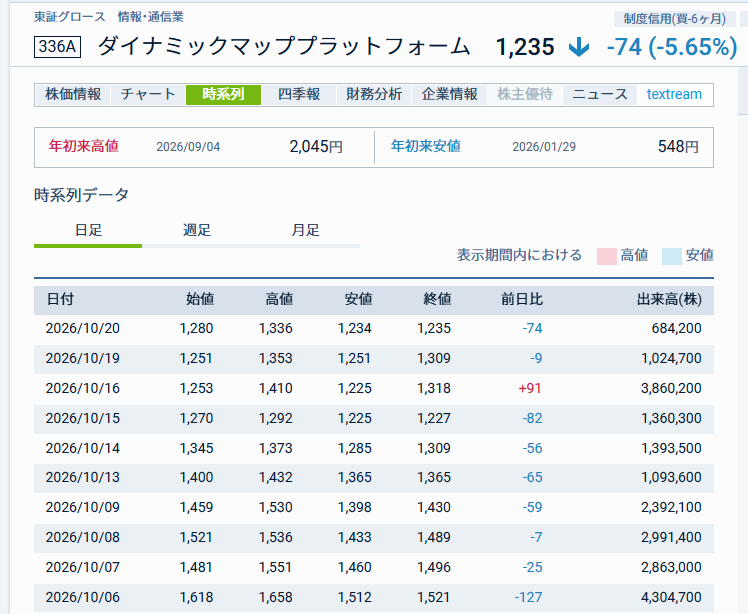Click the 年初来安値 label
Image resolution: width=748 pixels, height=614 pixels.
point(426,146)
